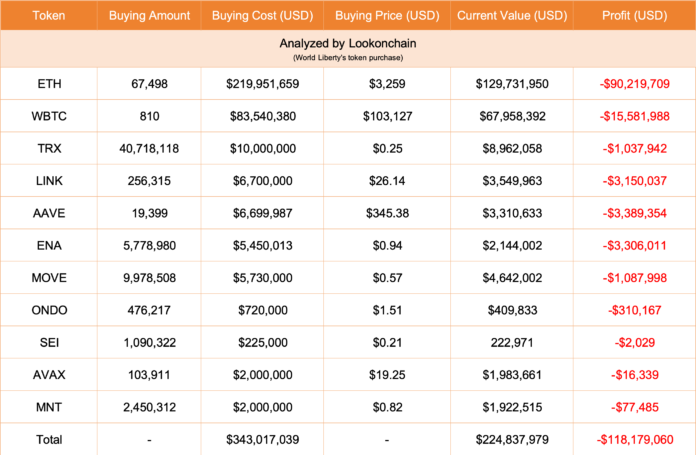Screen dimensions: 696x455
Task: Click the Buying Cost (USD) header
Action: click(262, 16)
